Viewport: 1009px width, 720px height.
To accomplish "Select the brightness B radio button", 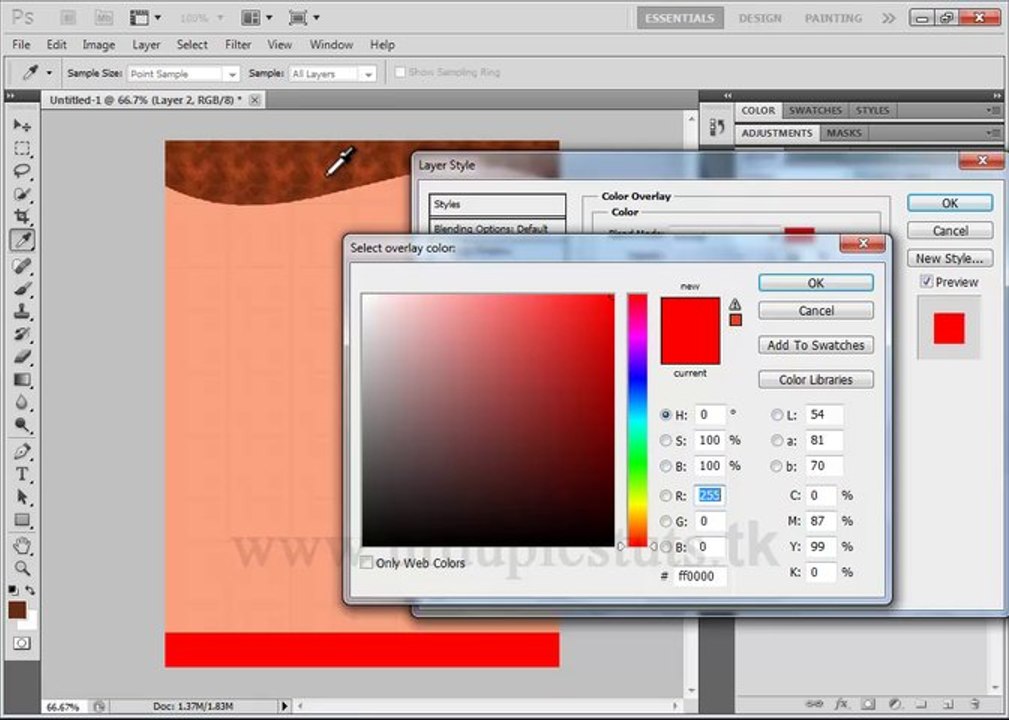I will 665,466.
